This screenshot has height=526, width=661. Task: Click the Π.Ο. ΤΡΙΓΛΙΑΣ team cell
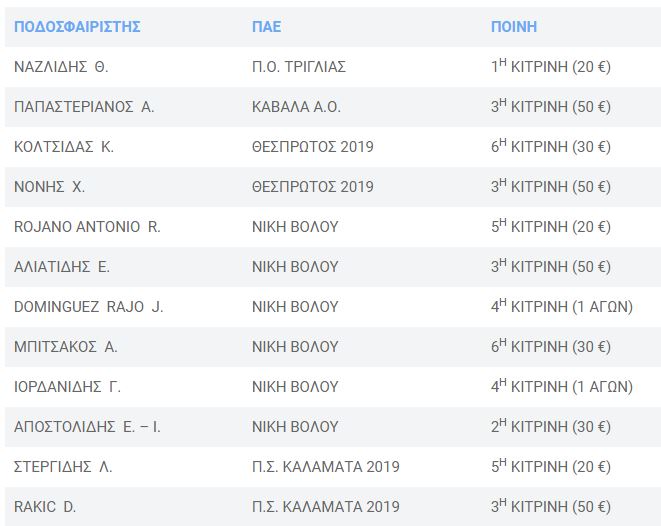point(299,67)
